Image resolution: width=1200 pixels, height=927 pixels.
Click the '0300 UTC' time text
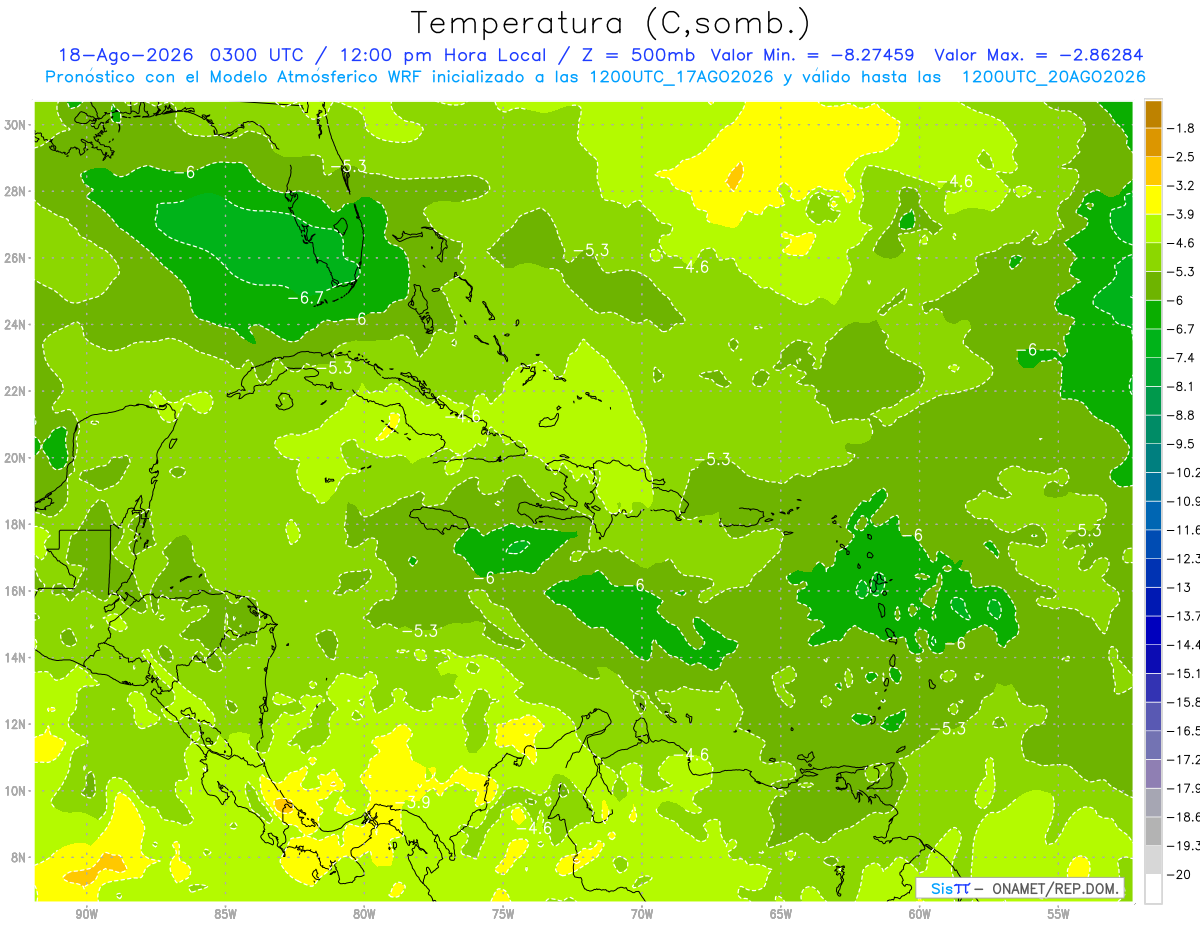(257, 55)
